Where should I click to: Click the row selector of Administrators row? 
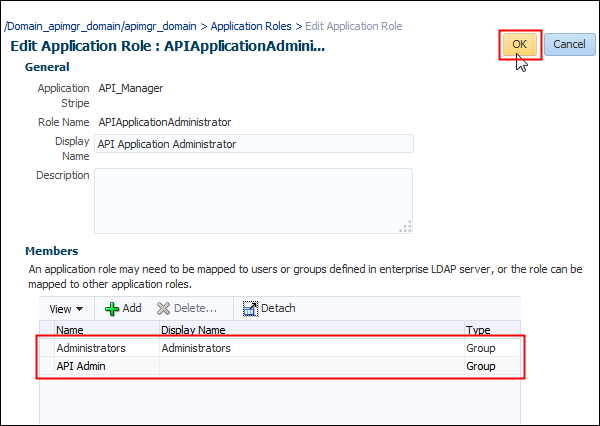pos(47,348)
